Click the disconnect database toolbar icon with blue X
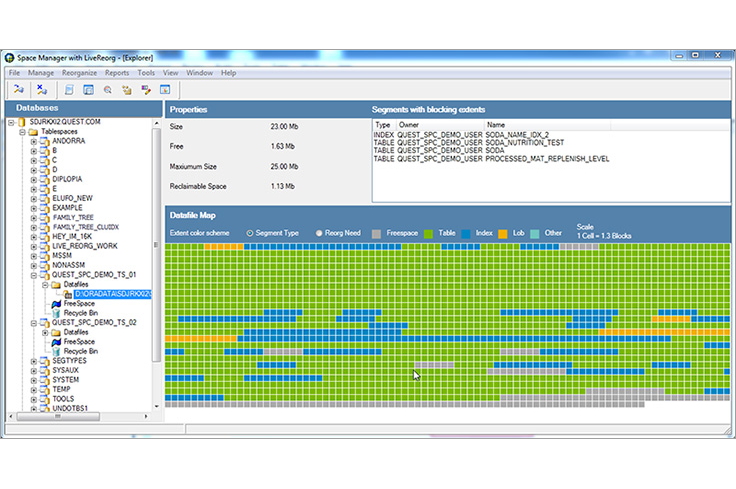This screenshot has height=489, width=736. 42,89
